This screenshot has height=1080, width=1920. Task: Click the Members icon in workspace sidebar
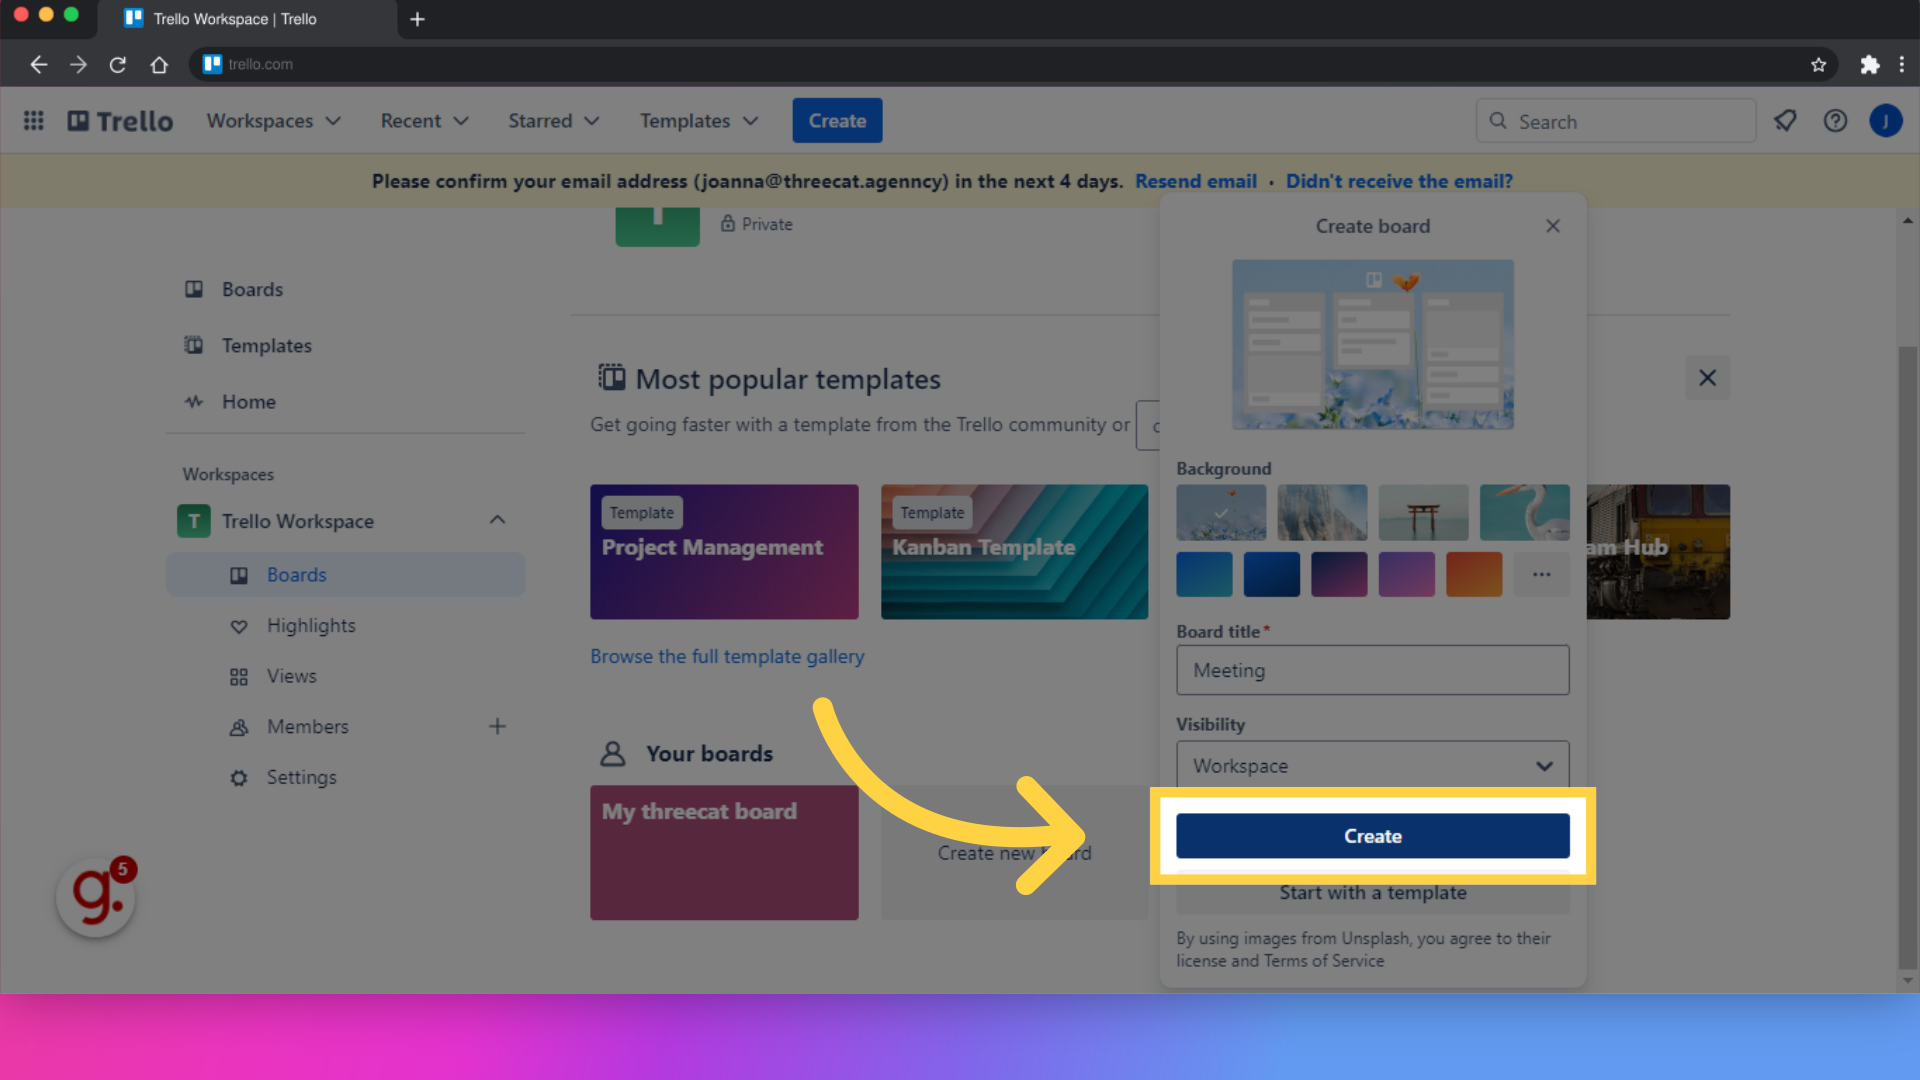[x=237, y=727]
